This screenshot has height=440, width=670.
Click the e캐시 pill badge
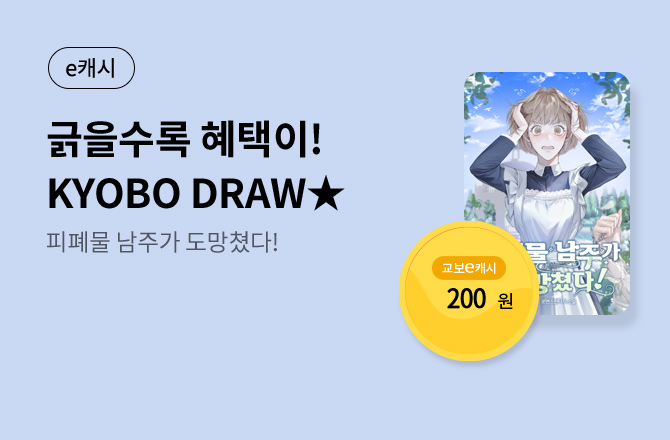pyautogui.click(x=91, y=68)
